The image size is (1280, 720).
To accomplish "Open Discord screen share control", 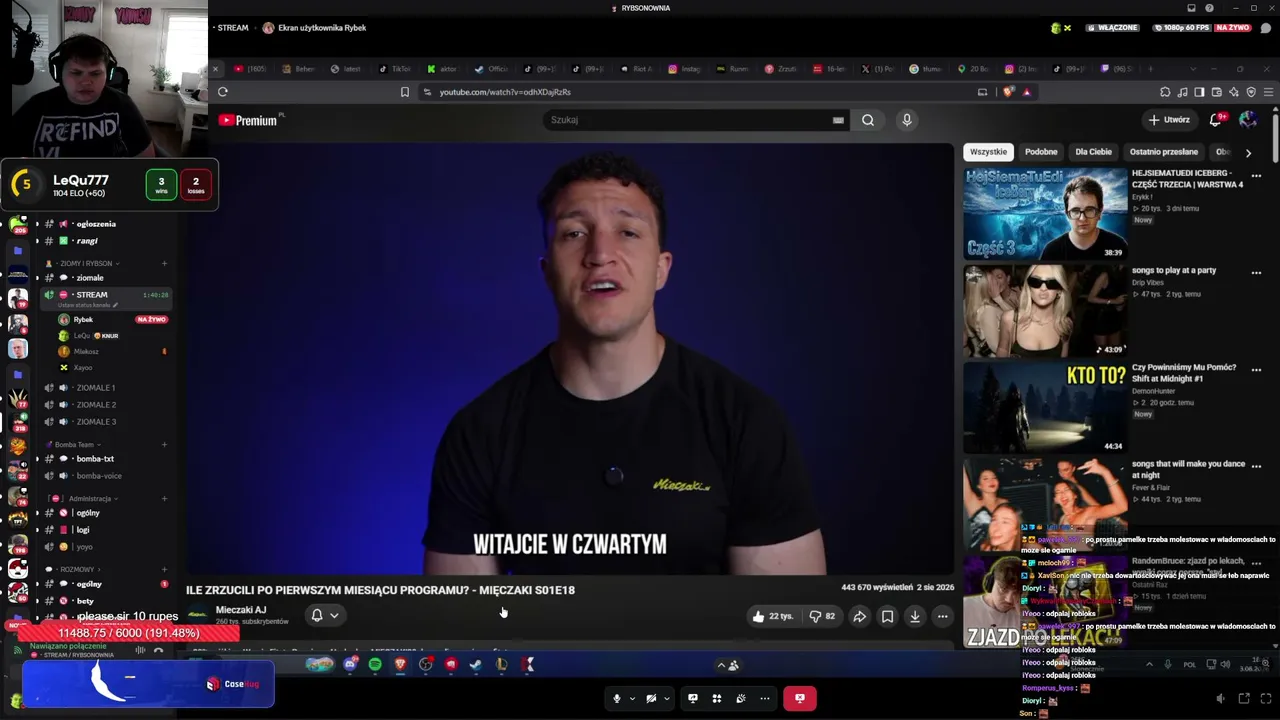I will (x=692, y=698).
